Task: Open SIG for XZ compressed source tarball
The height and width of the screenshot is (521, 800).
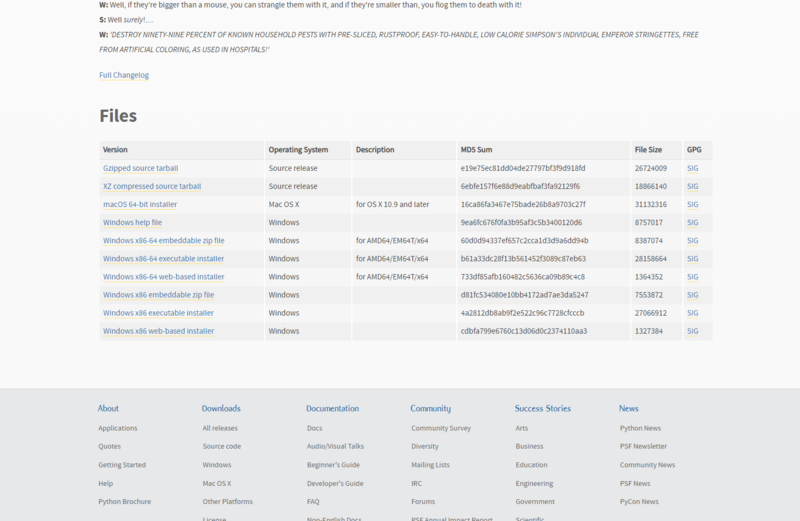Action: click(692, 186)
